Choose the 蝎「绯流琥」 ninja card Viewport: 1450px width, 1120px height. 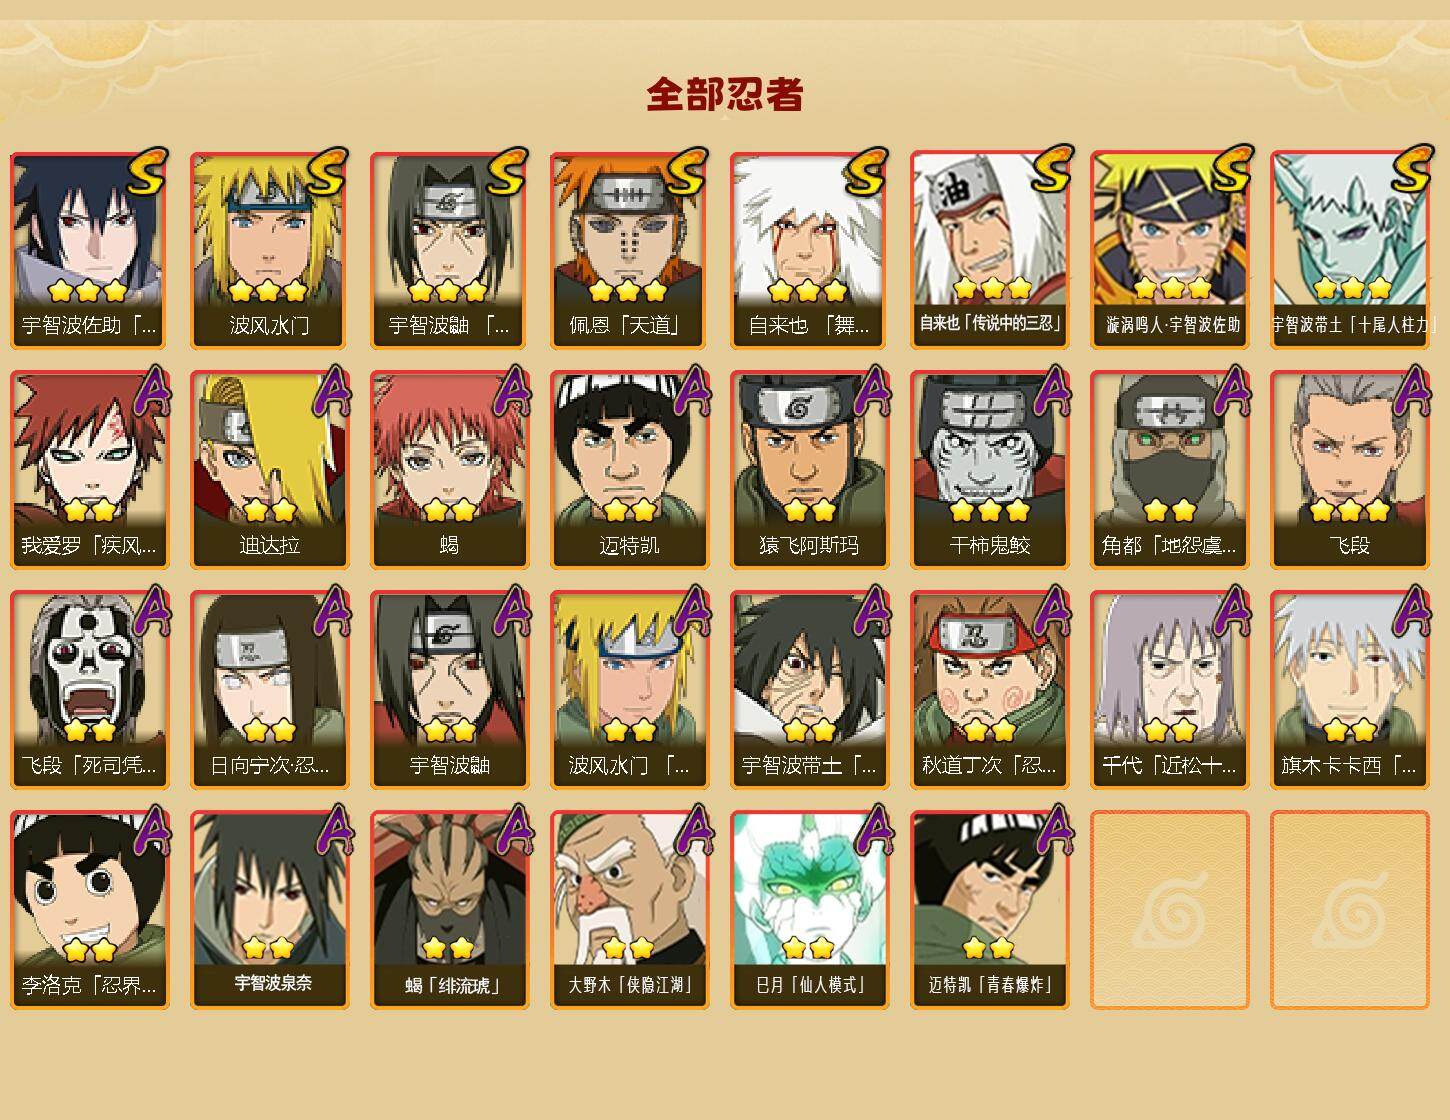pyautogui.click(x=449, y=910)
